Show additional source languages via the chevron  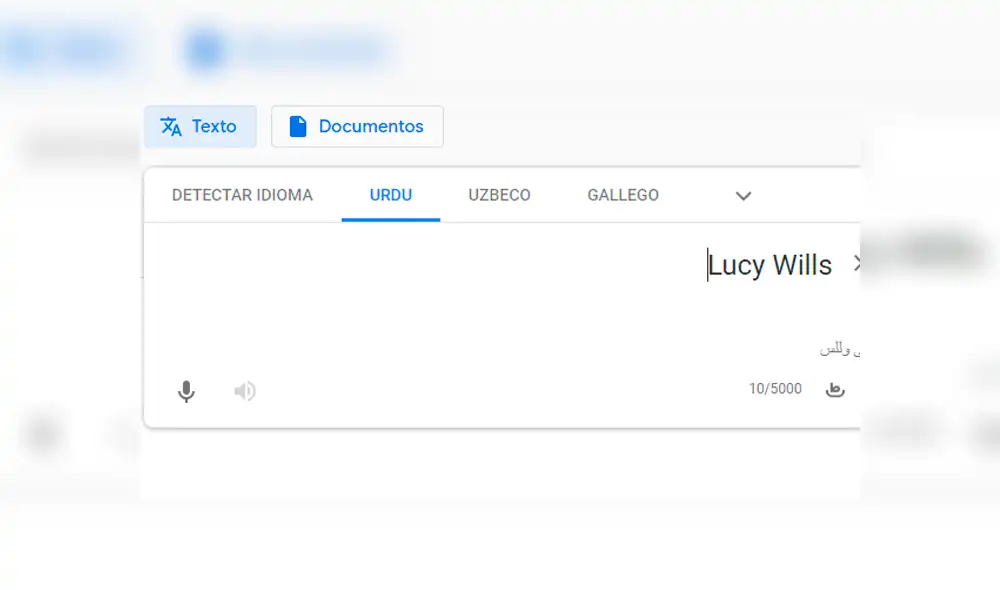743,196
